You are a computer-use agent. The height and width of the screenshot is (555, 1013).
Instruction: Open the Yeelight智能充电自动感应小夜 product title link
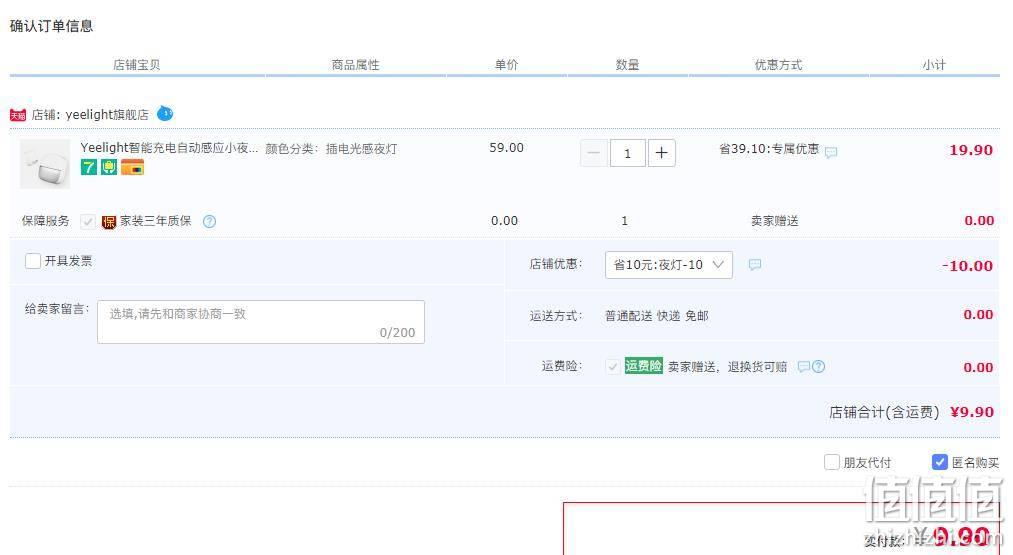click(x=169, y=148)
